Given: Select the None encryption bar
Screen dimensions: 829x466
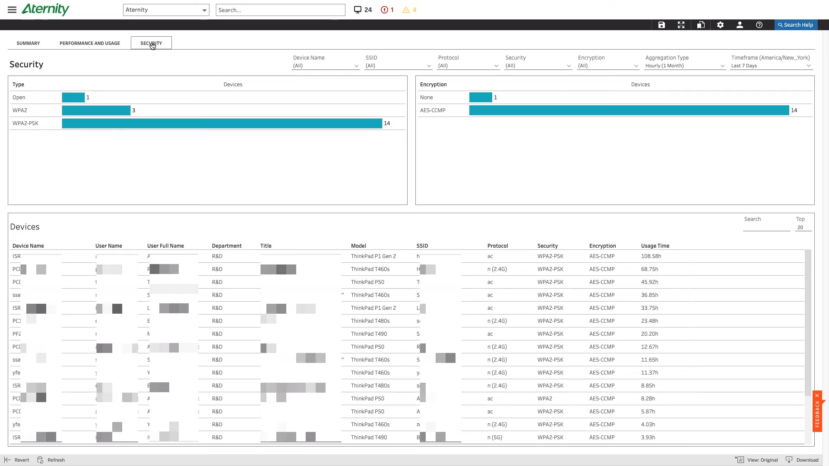Looking at the screenshot, I should (480, 97).
